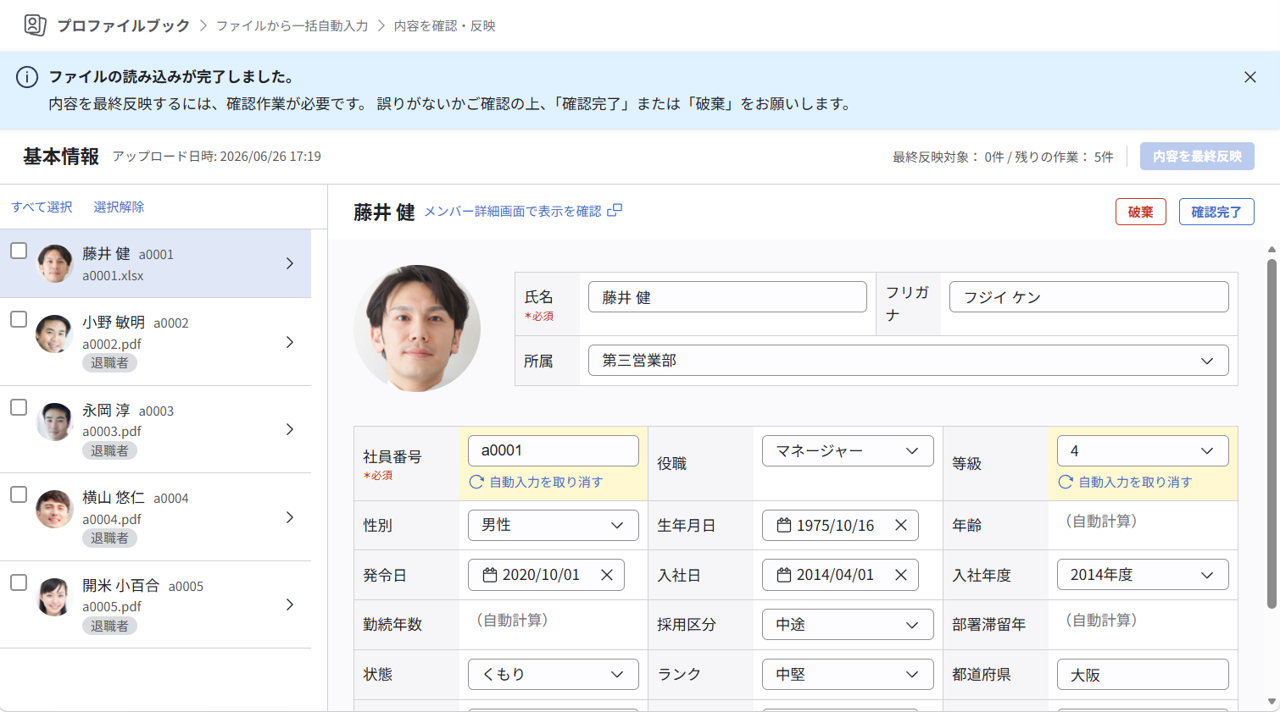Open 小野 敏明 row chevron

[x=290, y=342]
